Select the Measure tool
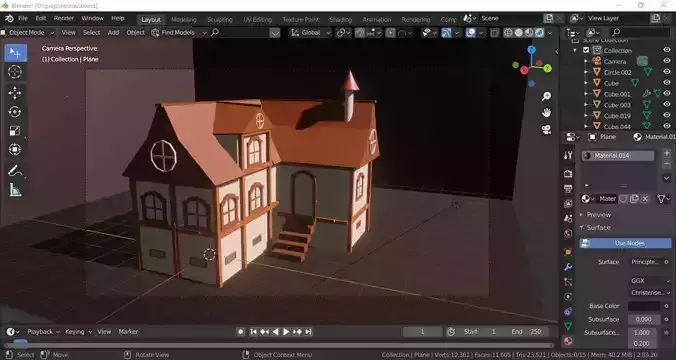 15,190
